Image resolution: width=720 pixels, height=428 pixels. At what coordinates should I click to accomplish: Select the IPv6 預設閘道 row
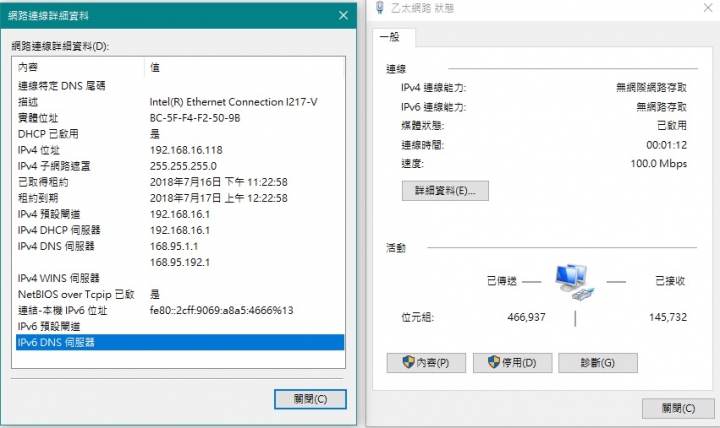[180, 327]
